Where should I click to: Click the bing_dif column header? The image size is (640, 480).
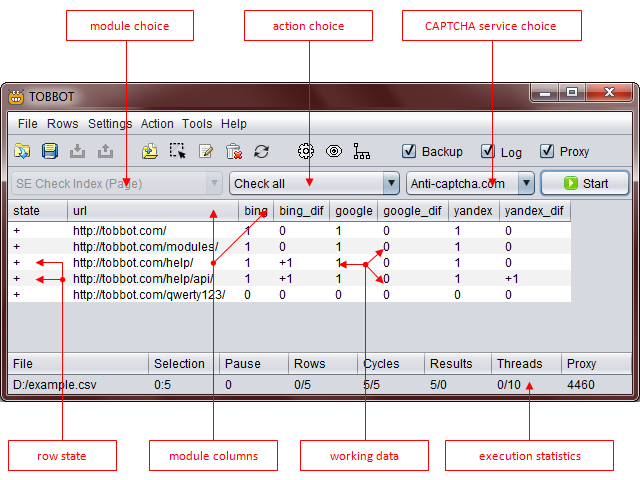point(301,211)
